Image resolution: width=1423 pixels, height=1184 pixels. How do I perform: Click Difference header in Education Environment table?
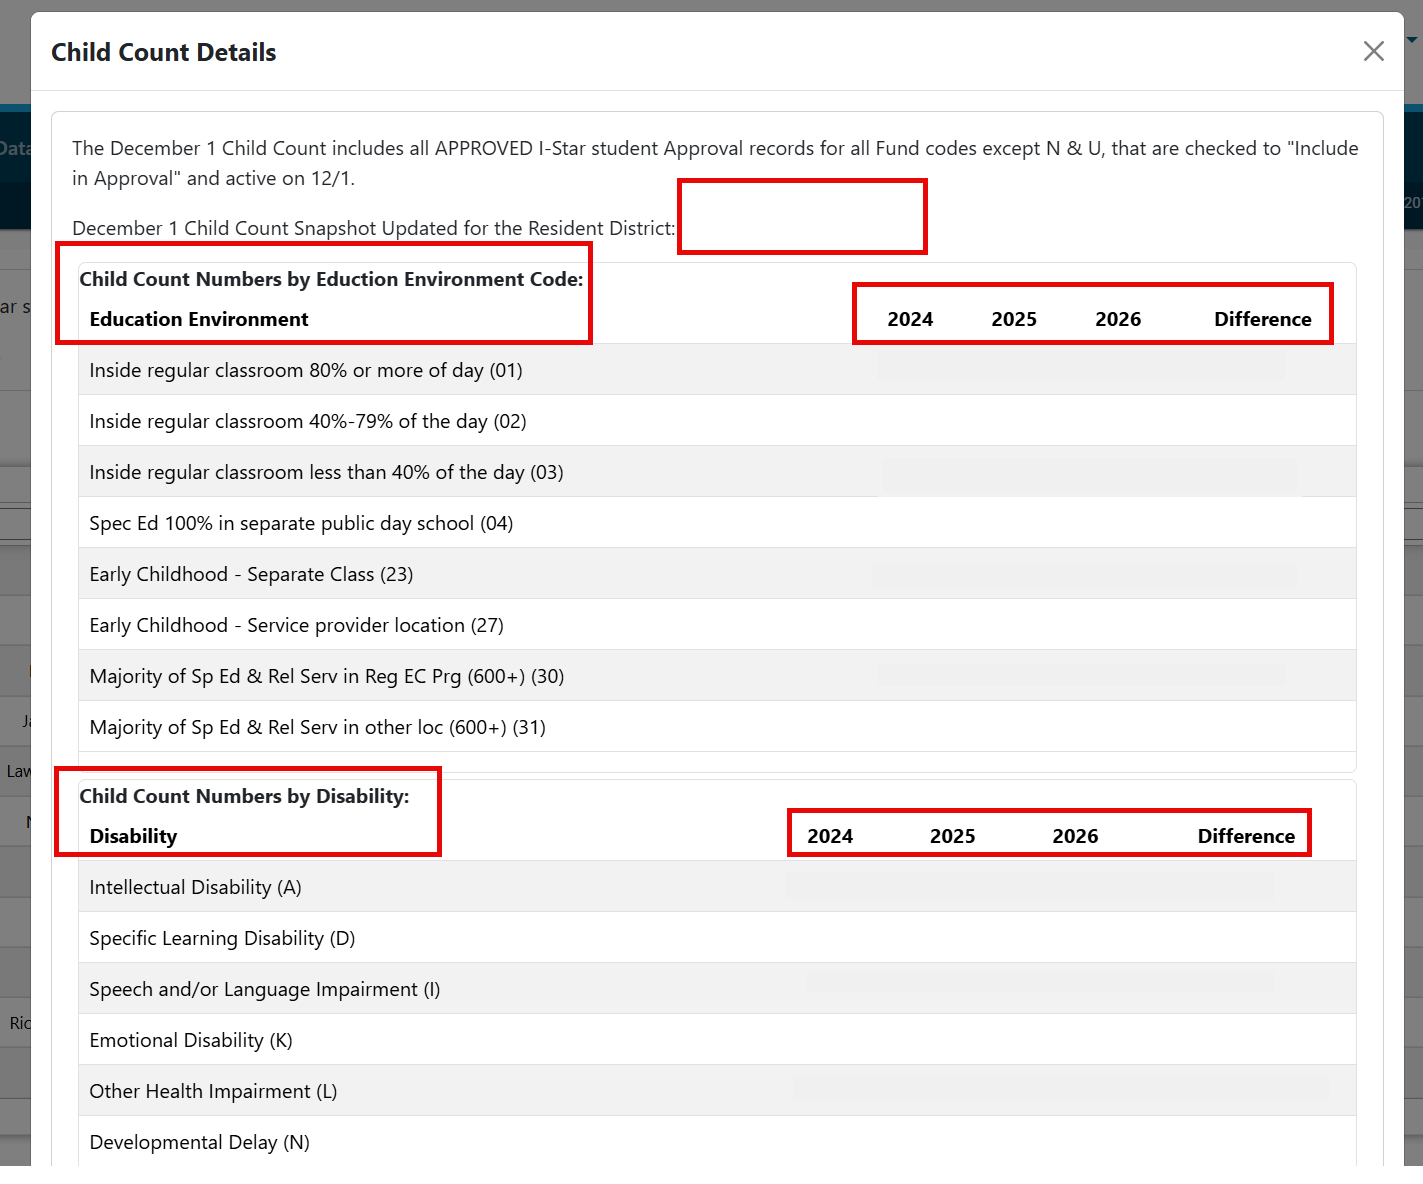point(1262,319)
